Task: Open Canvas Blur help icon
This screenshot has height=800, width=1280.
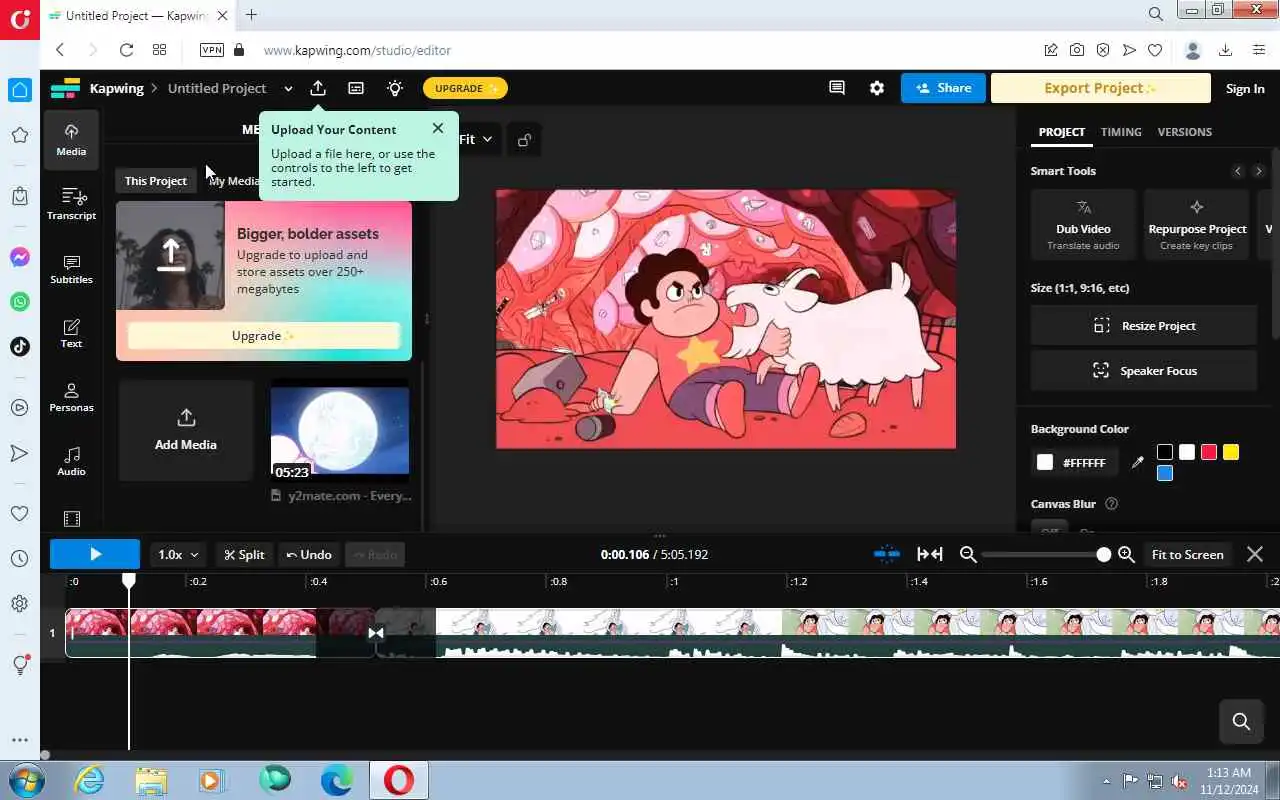Action: pyautogui.click(x=1111, y=504)
